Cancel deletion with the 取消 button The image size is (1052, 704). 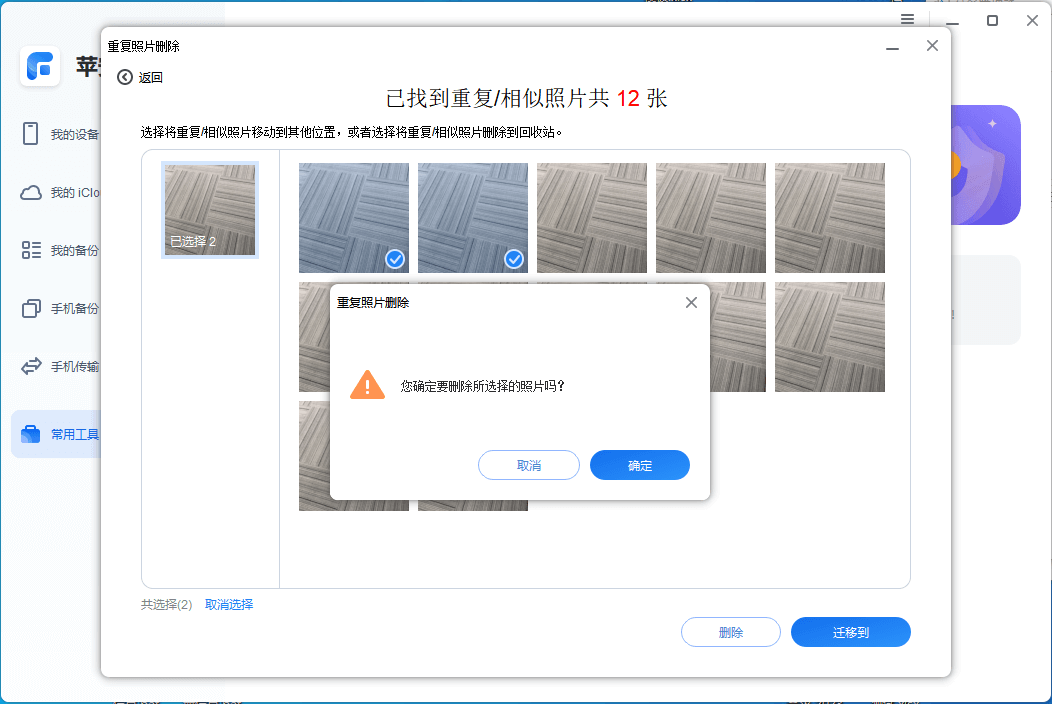(x=528, y=464)
